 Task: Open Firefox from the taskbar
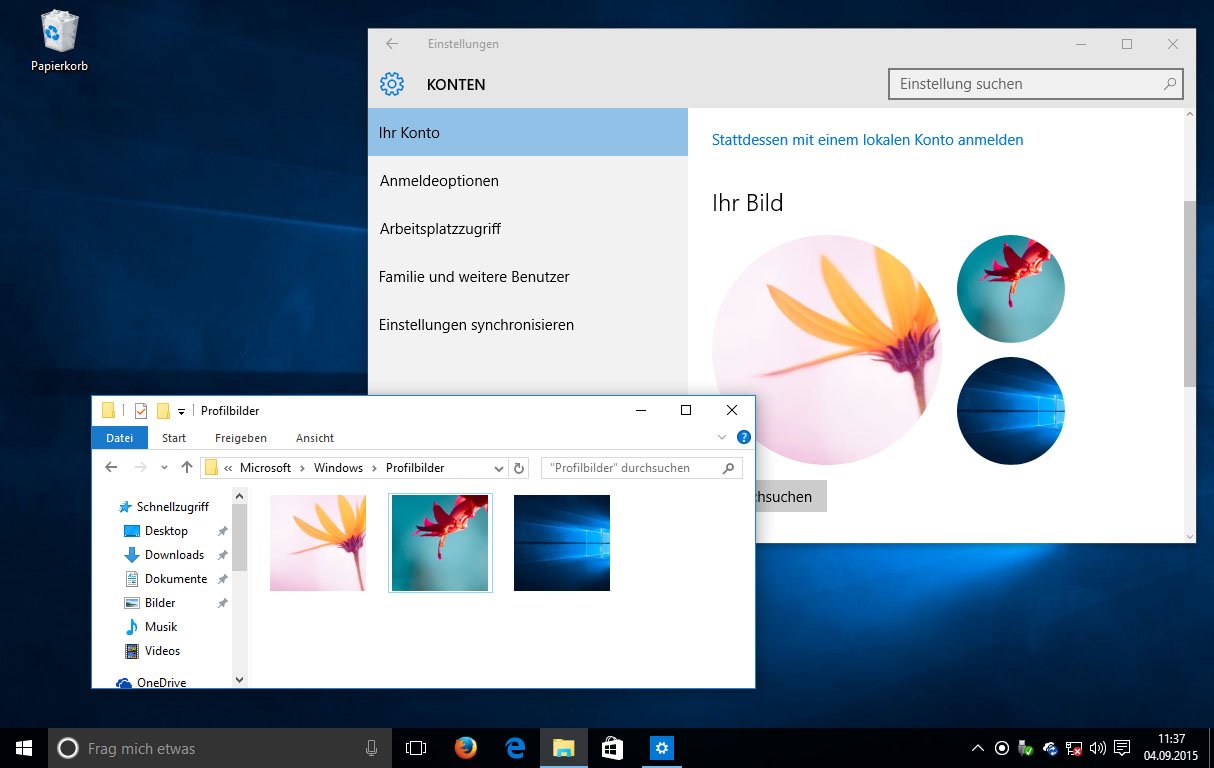pyautogui.click(x=465, y=747)
